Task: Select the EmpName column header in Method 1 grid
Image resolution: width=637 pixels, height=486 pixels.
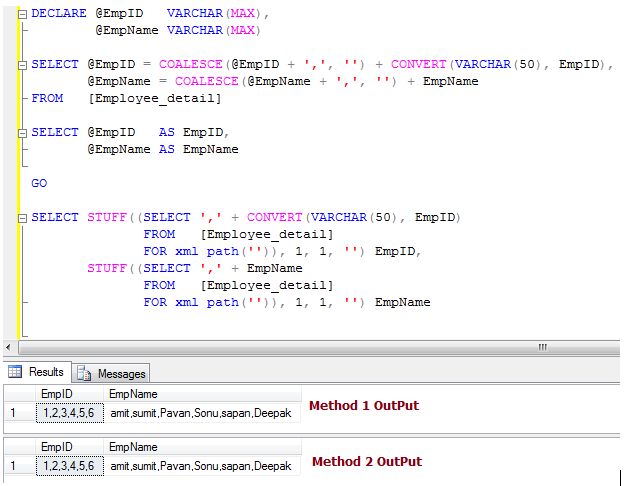Action: click(x=203, y=394)
